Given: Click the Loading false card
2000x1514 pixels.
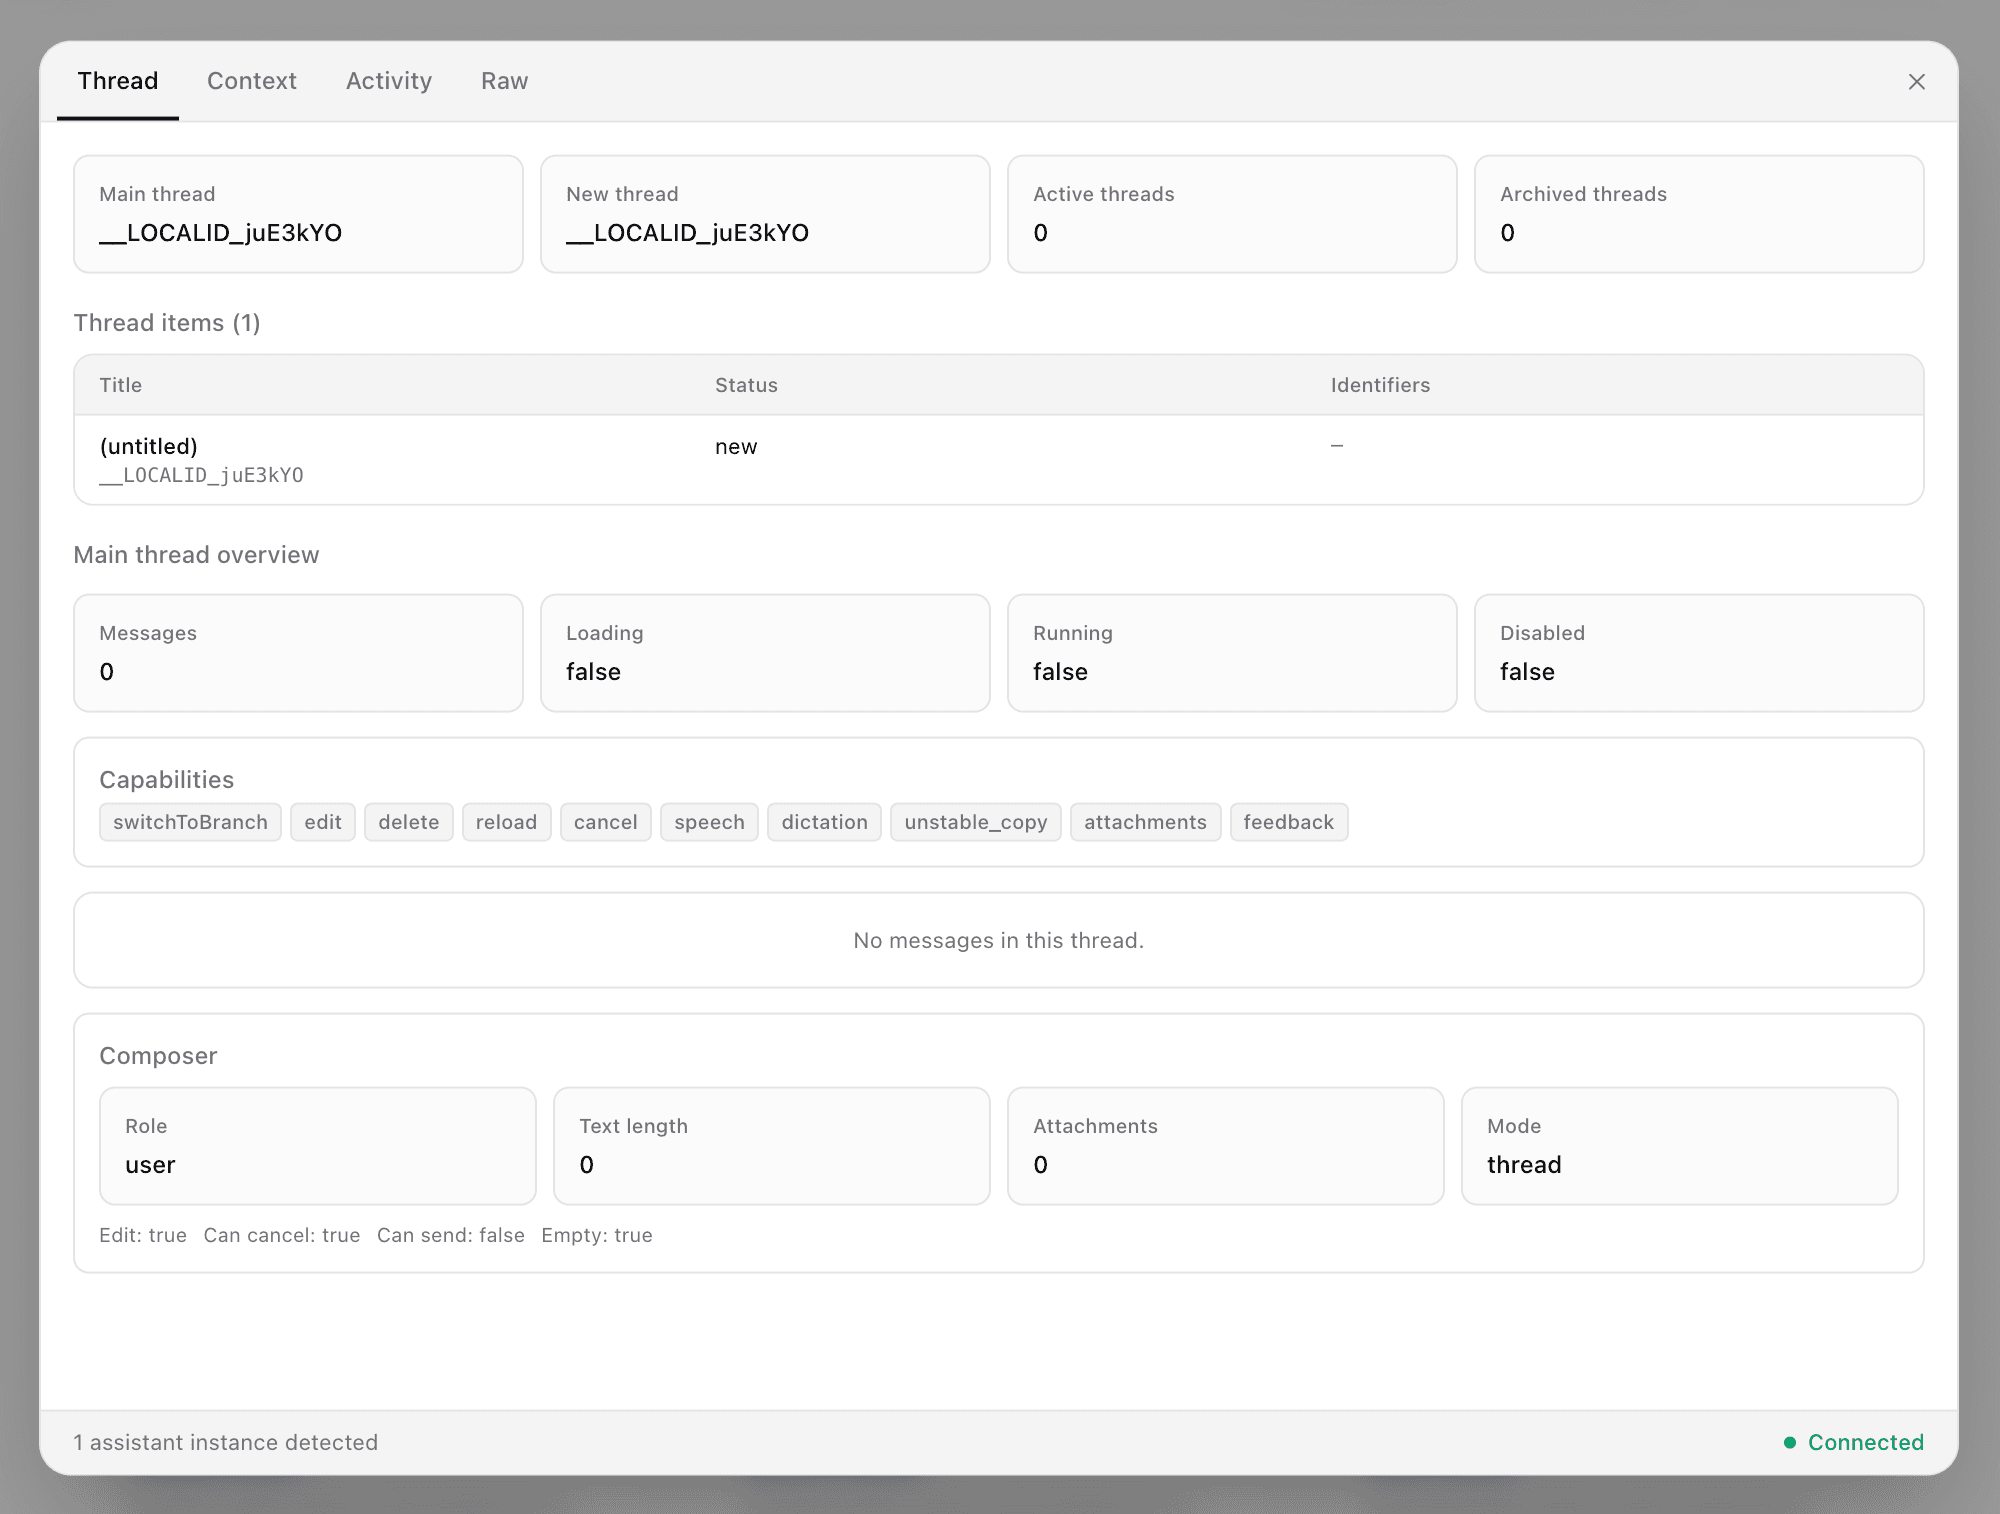Looking at the screenshot, I should pyautogui.click(x=765, y=653).
